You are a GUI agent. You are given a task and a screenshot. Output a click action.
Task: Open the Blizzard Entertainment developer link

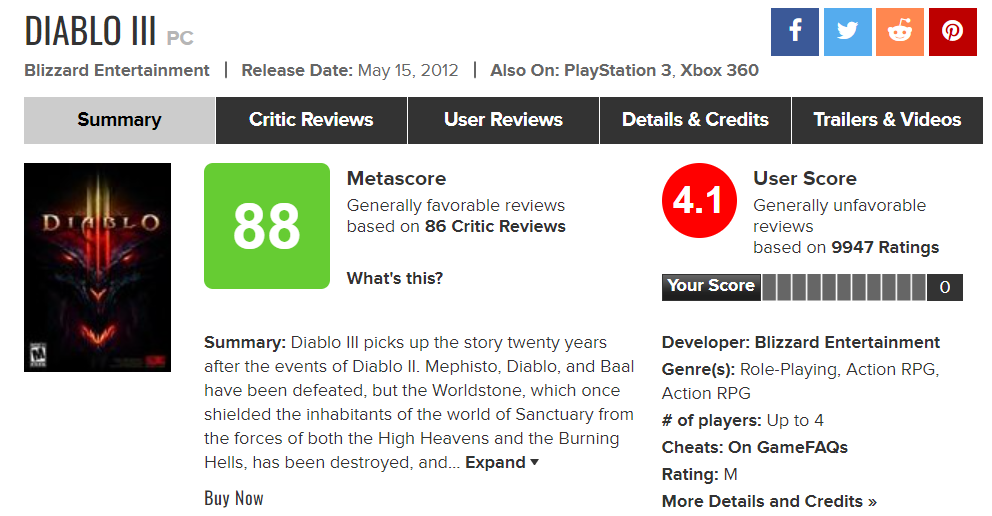(x=847, y=342)
